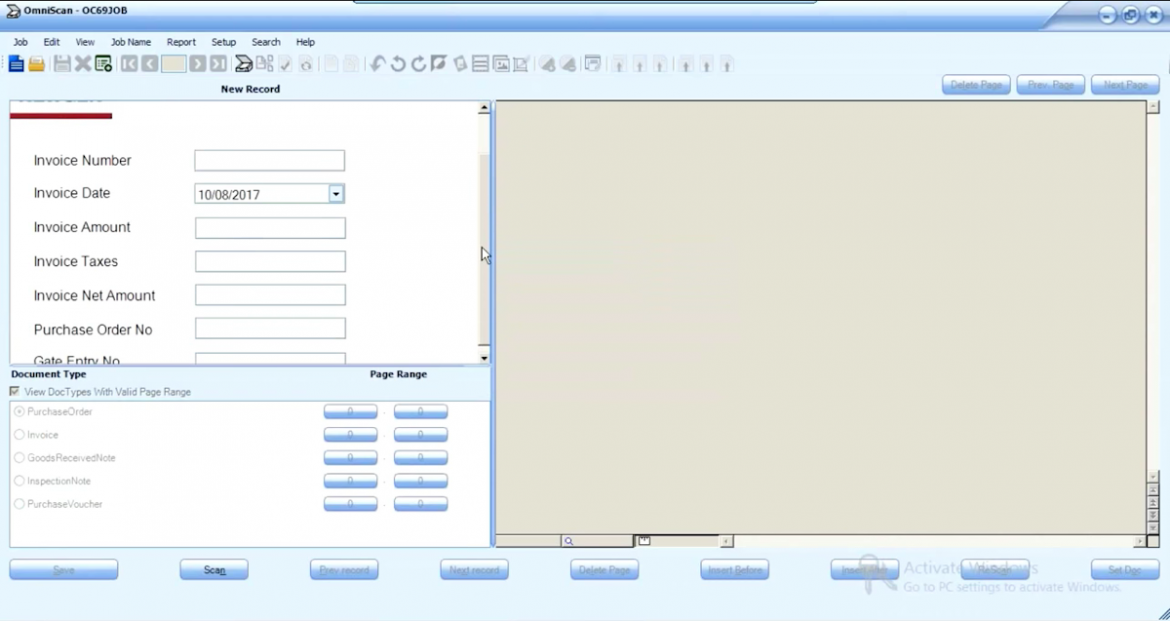Viewport: 1170px width, 621px height.
Task: Enable the View DocTypes With Valid Page Range checkbox
Action: point(14,391)
